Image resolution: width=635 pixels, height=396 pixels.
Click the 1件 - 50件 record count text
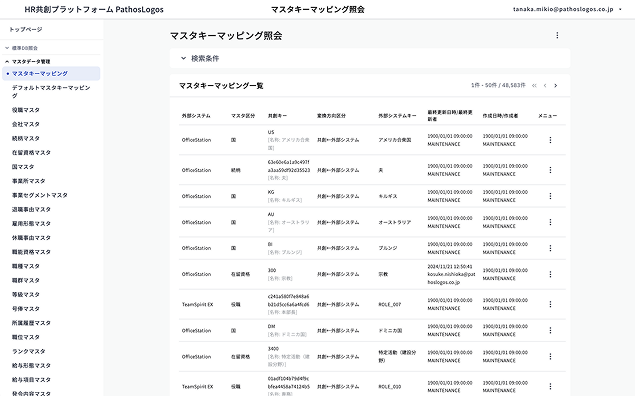point(498,85)
